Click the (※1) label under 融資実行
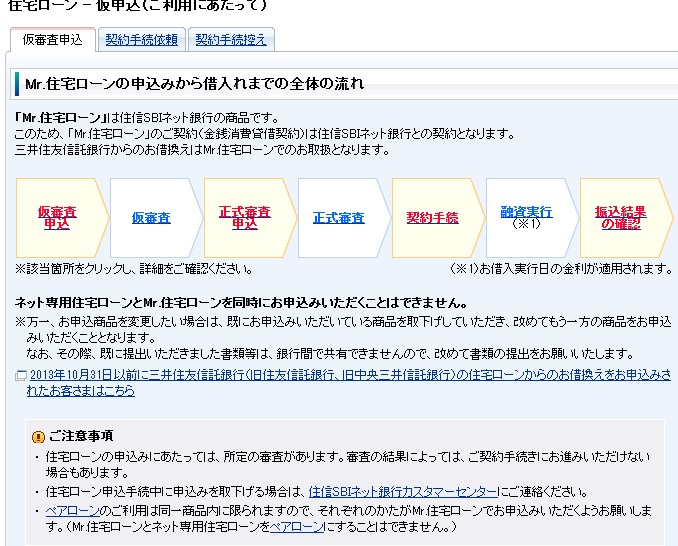Viewport: 678px width, 546px height. click(526, 224)
